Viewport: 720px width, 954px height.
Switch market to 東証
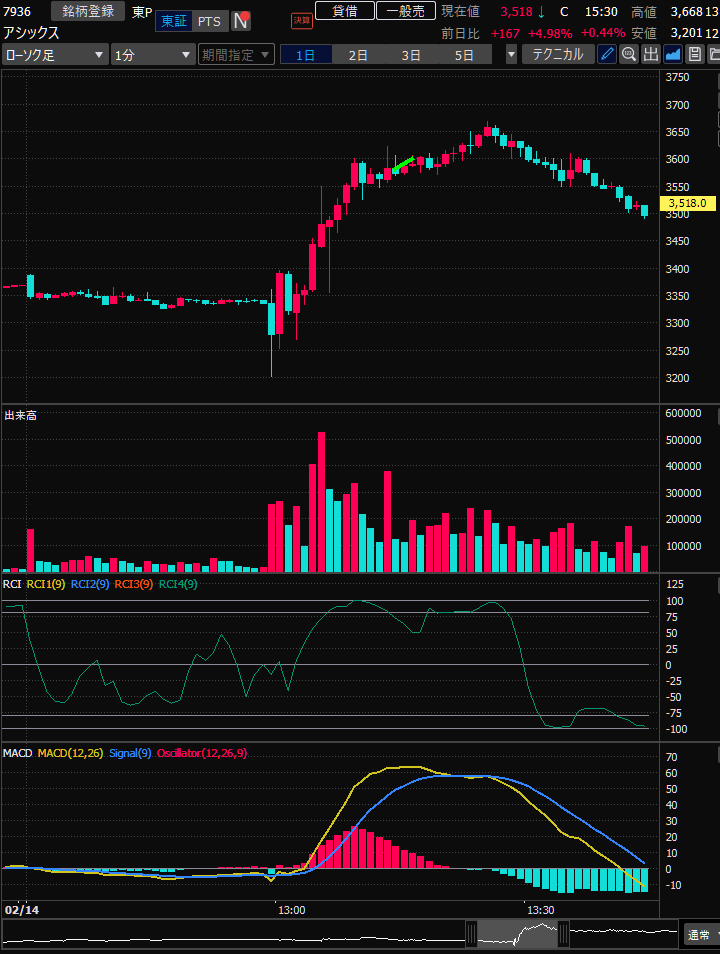click(173, 21)
